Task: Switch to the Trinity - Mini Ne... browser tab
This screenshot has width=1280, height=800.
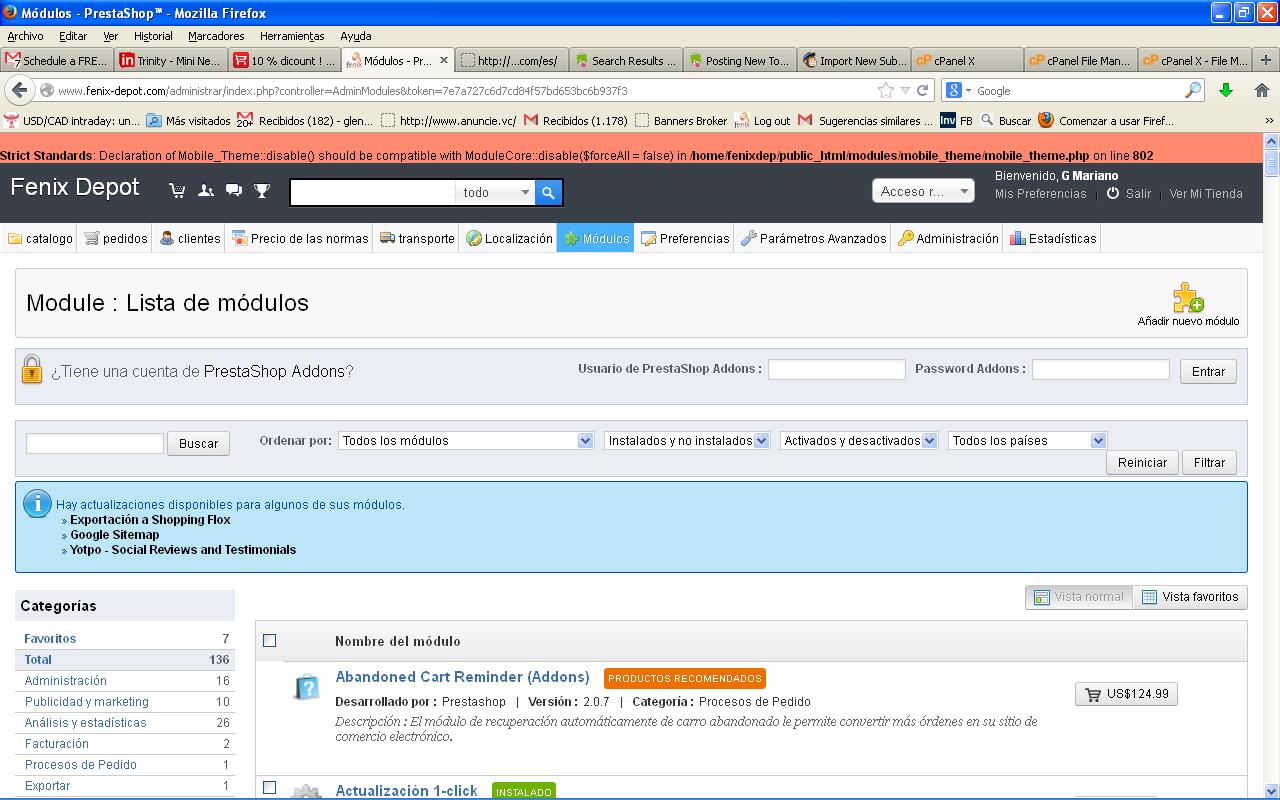Action: 171,60
